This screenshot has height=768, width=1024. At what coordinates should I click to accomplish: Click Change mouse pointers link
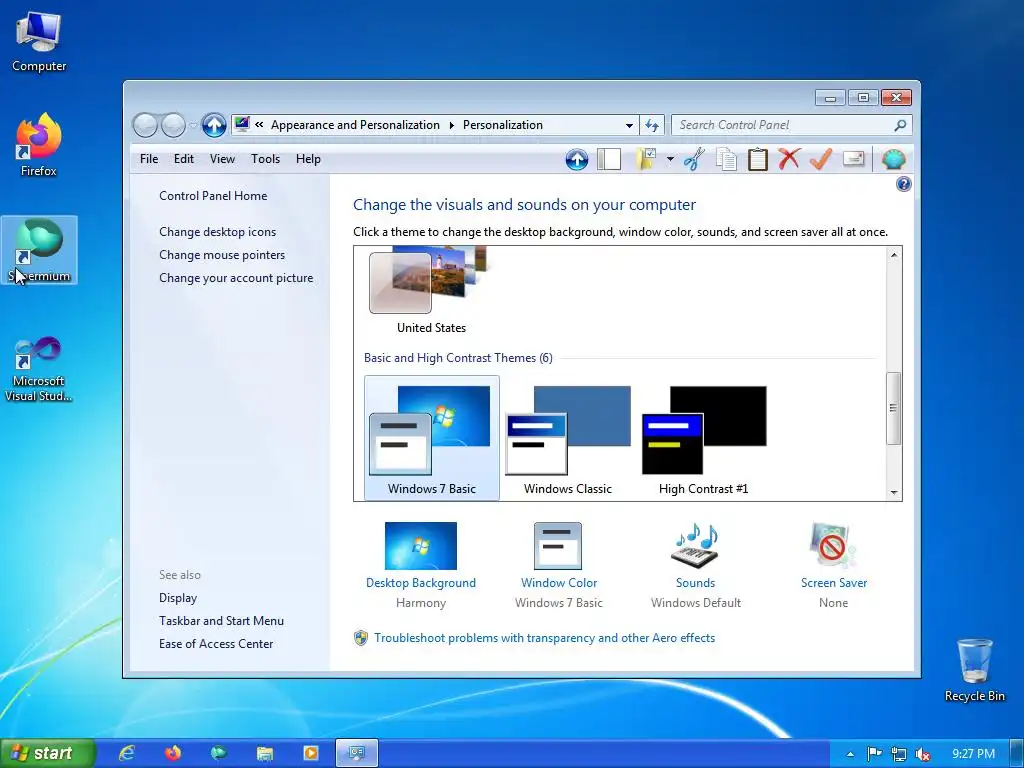point(222,255)
